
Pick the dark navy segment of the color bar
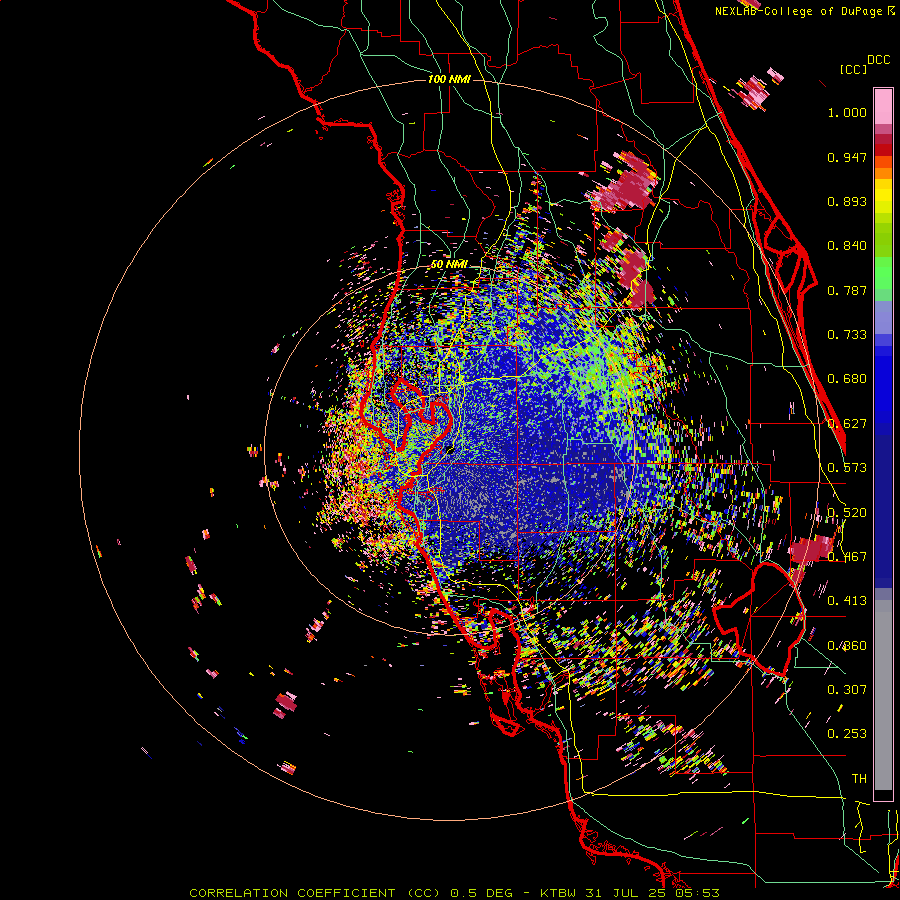pos(883,508)
